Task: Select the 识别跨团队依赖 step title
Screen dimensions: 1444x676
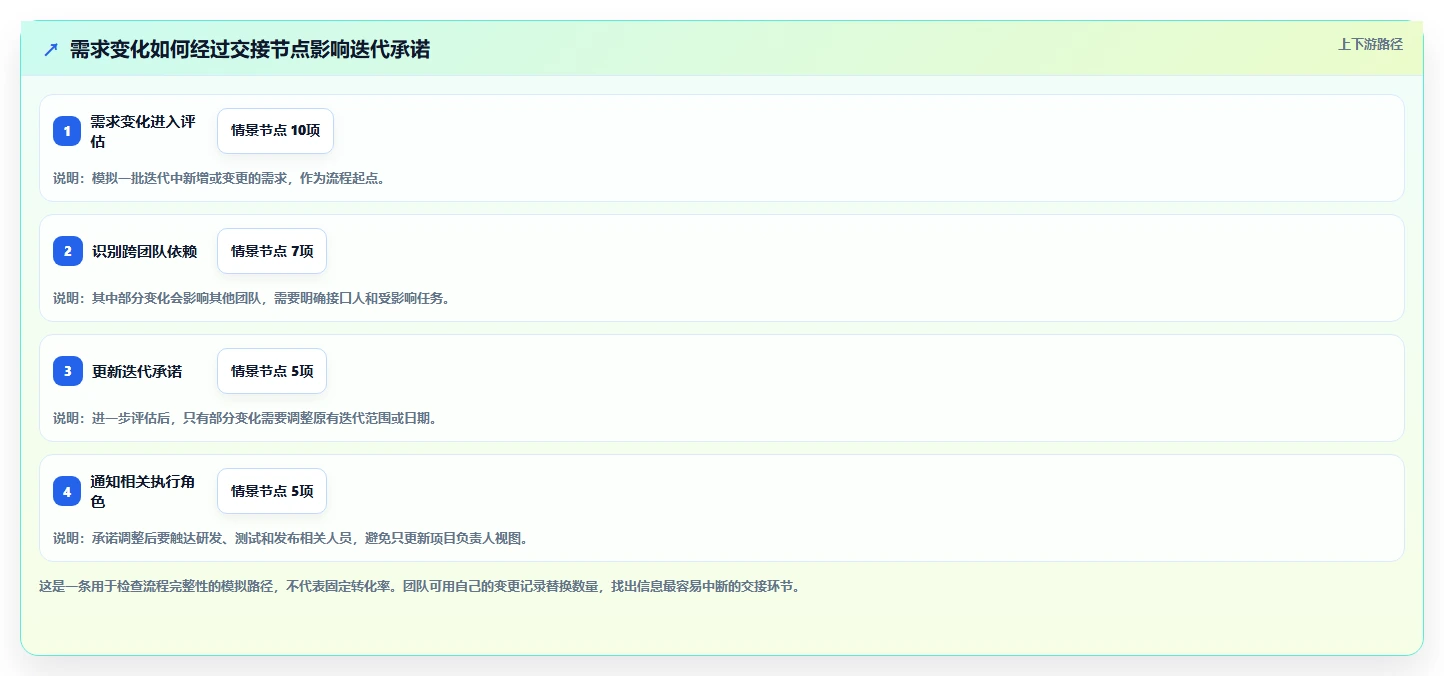Action: [x=144, y=251]
